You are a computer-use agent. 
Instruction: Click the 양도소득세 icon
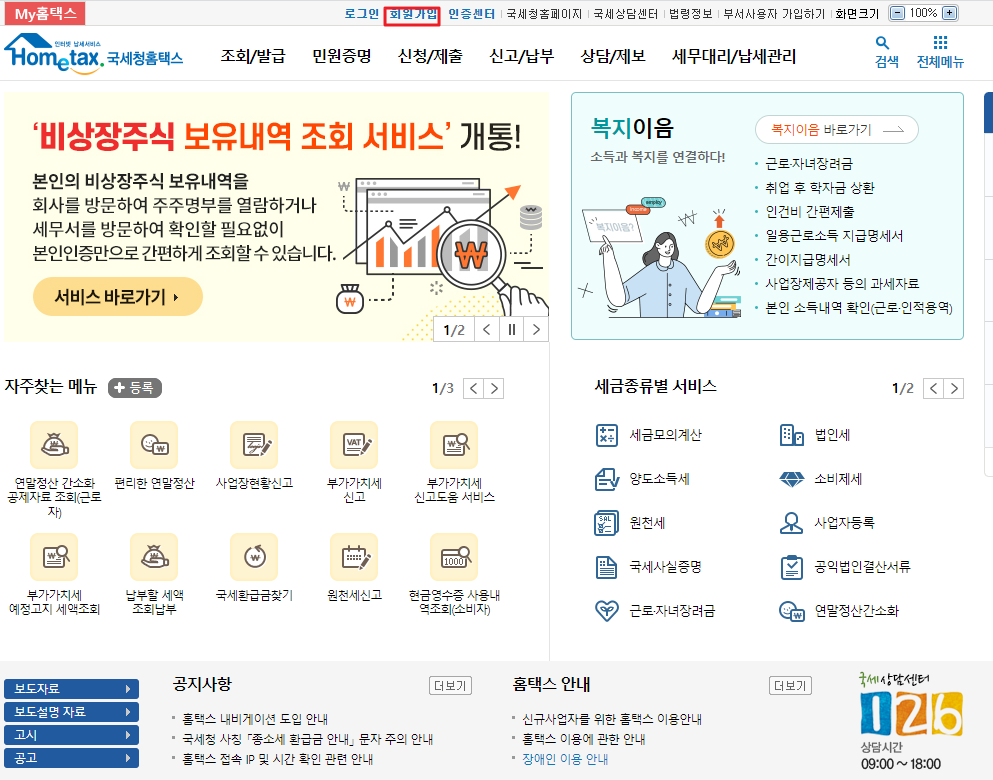point(607,479)
